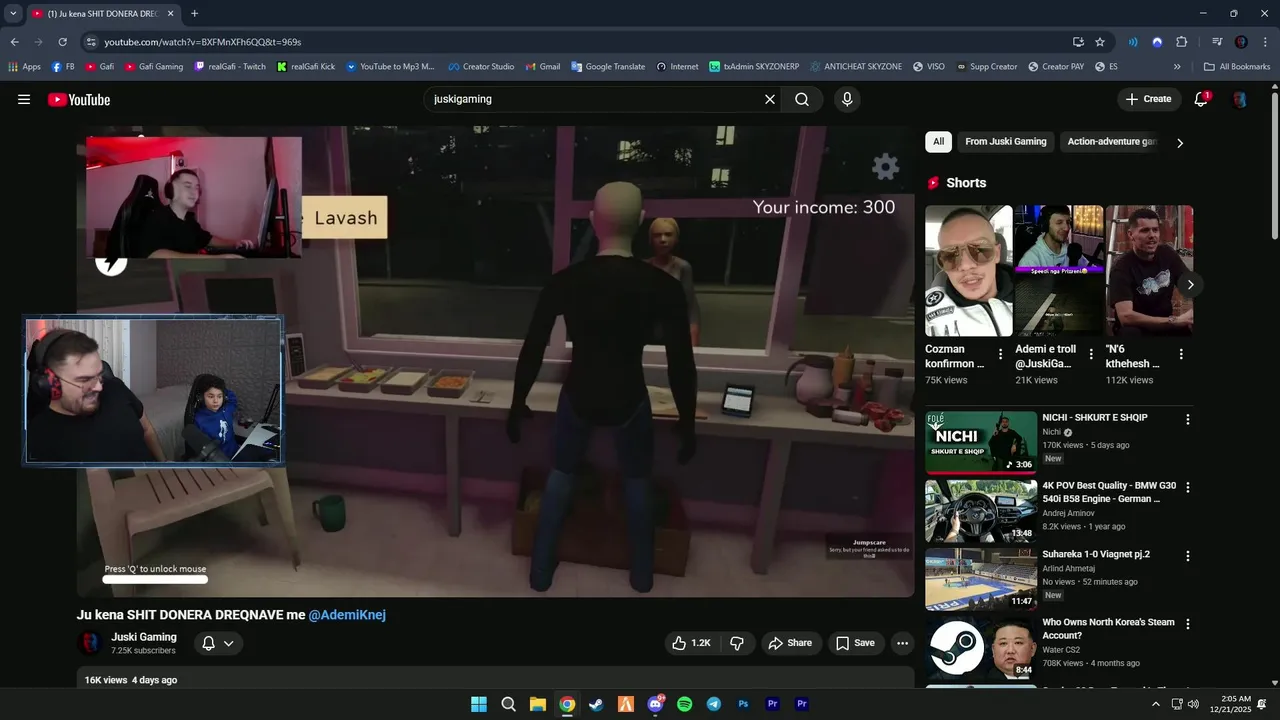Screen dimensions: 1280x720
Task: Open Photoshop from the taskbar
Action: coord(743,704)
